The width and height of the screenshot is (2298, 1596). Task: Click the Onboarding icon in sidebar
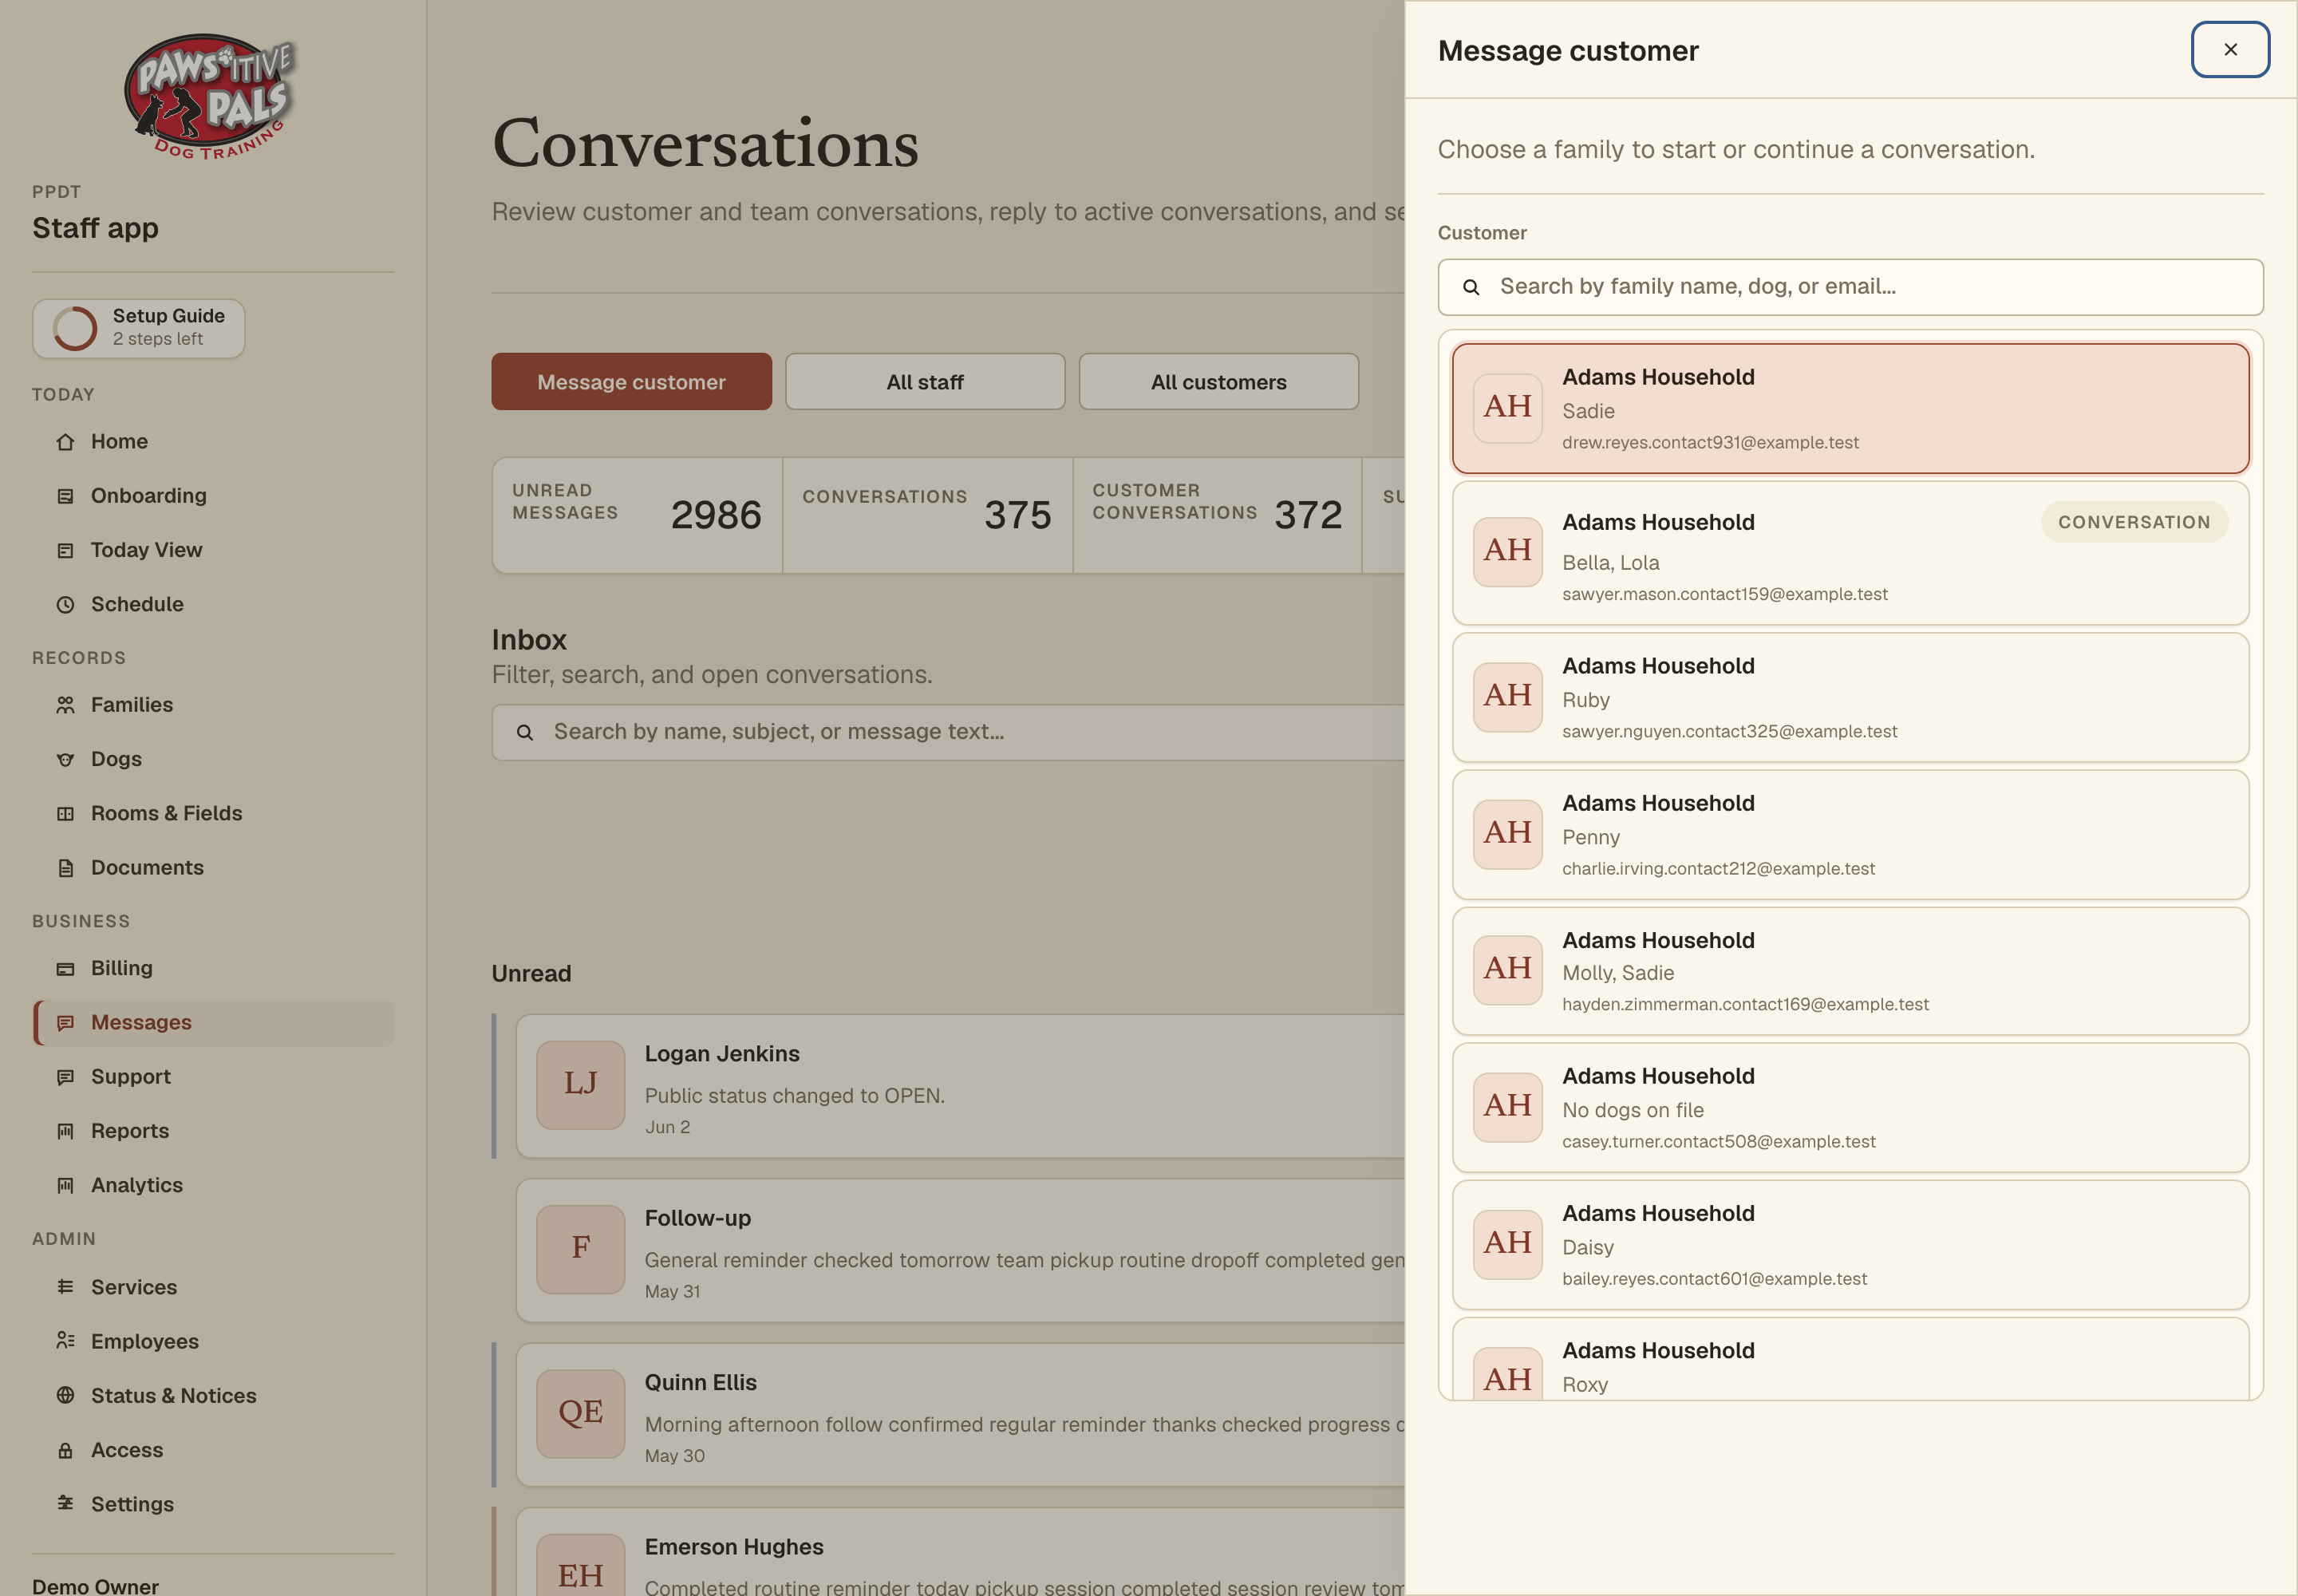point(65,496)
